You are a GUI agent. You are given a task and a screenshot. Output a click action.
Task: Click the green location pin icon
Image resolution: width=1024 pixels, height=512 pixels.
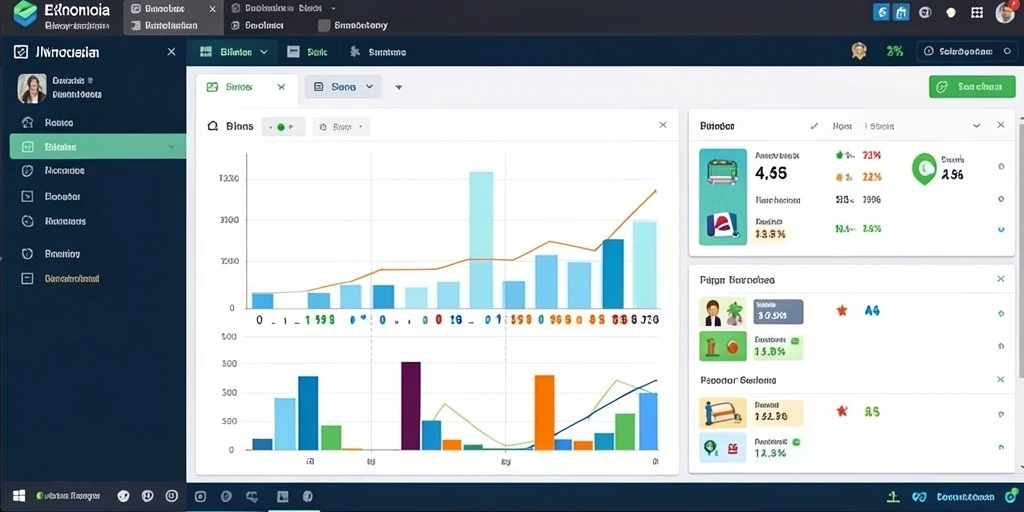[x=923, y=169]
